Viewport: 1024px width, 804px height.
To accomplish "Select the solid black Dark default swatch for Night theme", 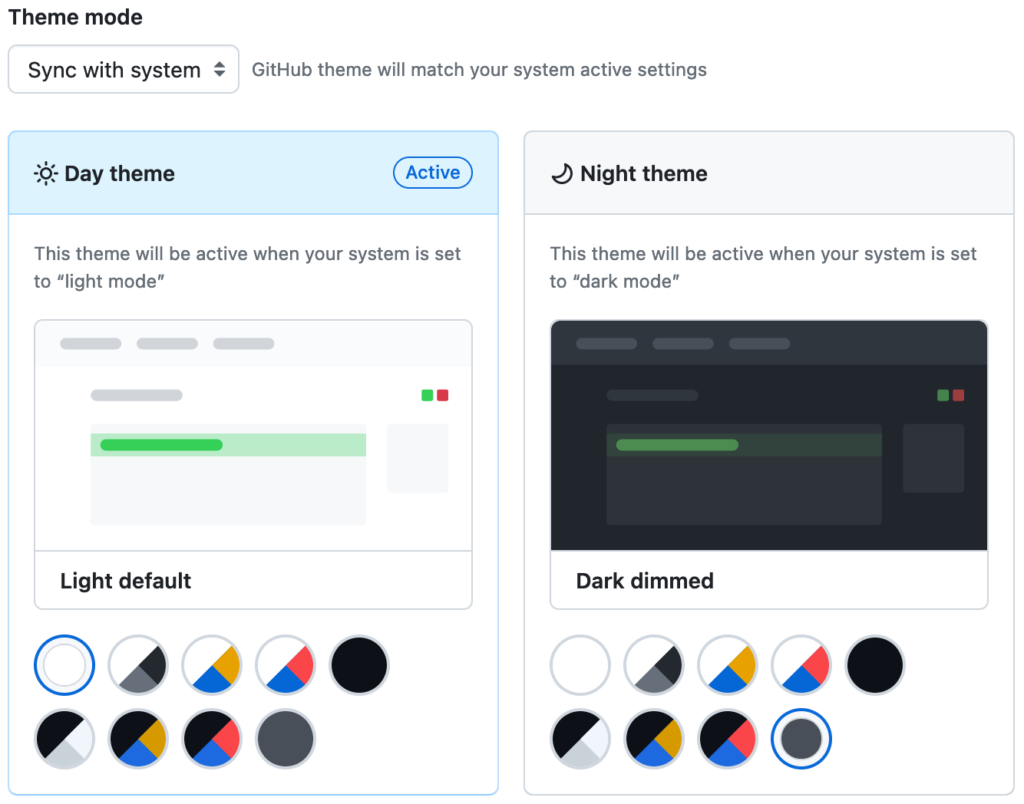I will click(x=875, y=665).
